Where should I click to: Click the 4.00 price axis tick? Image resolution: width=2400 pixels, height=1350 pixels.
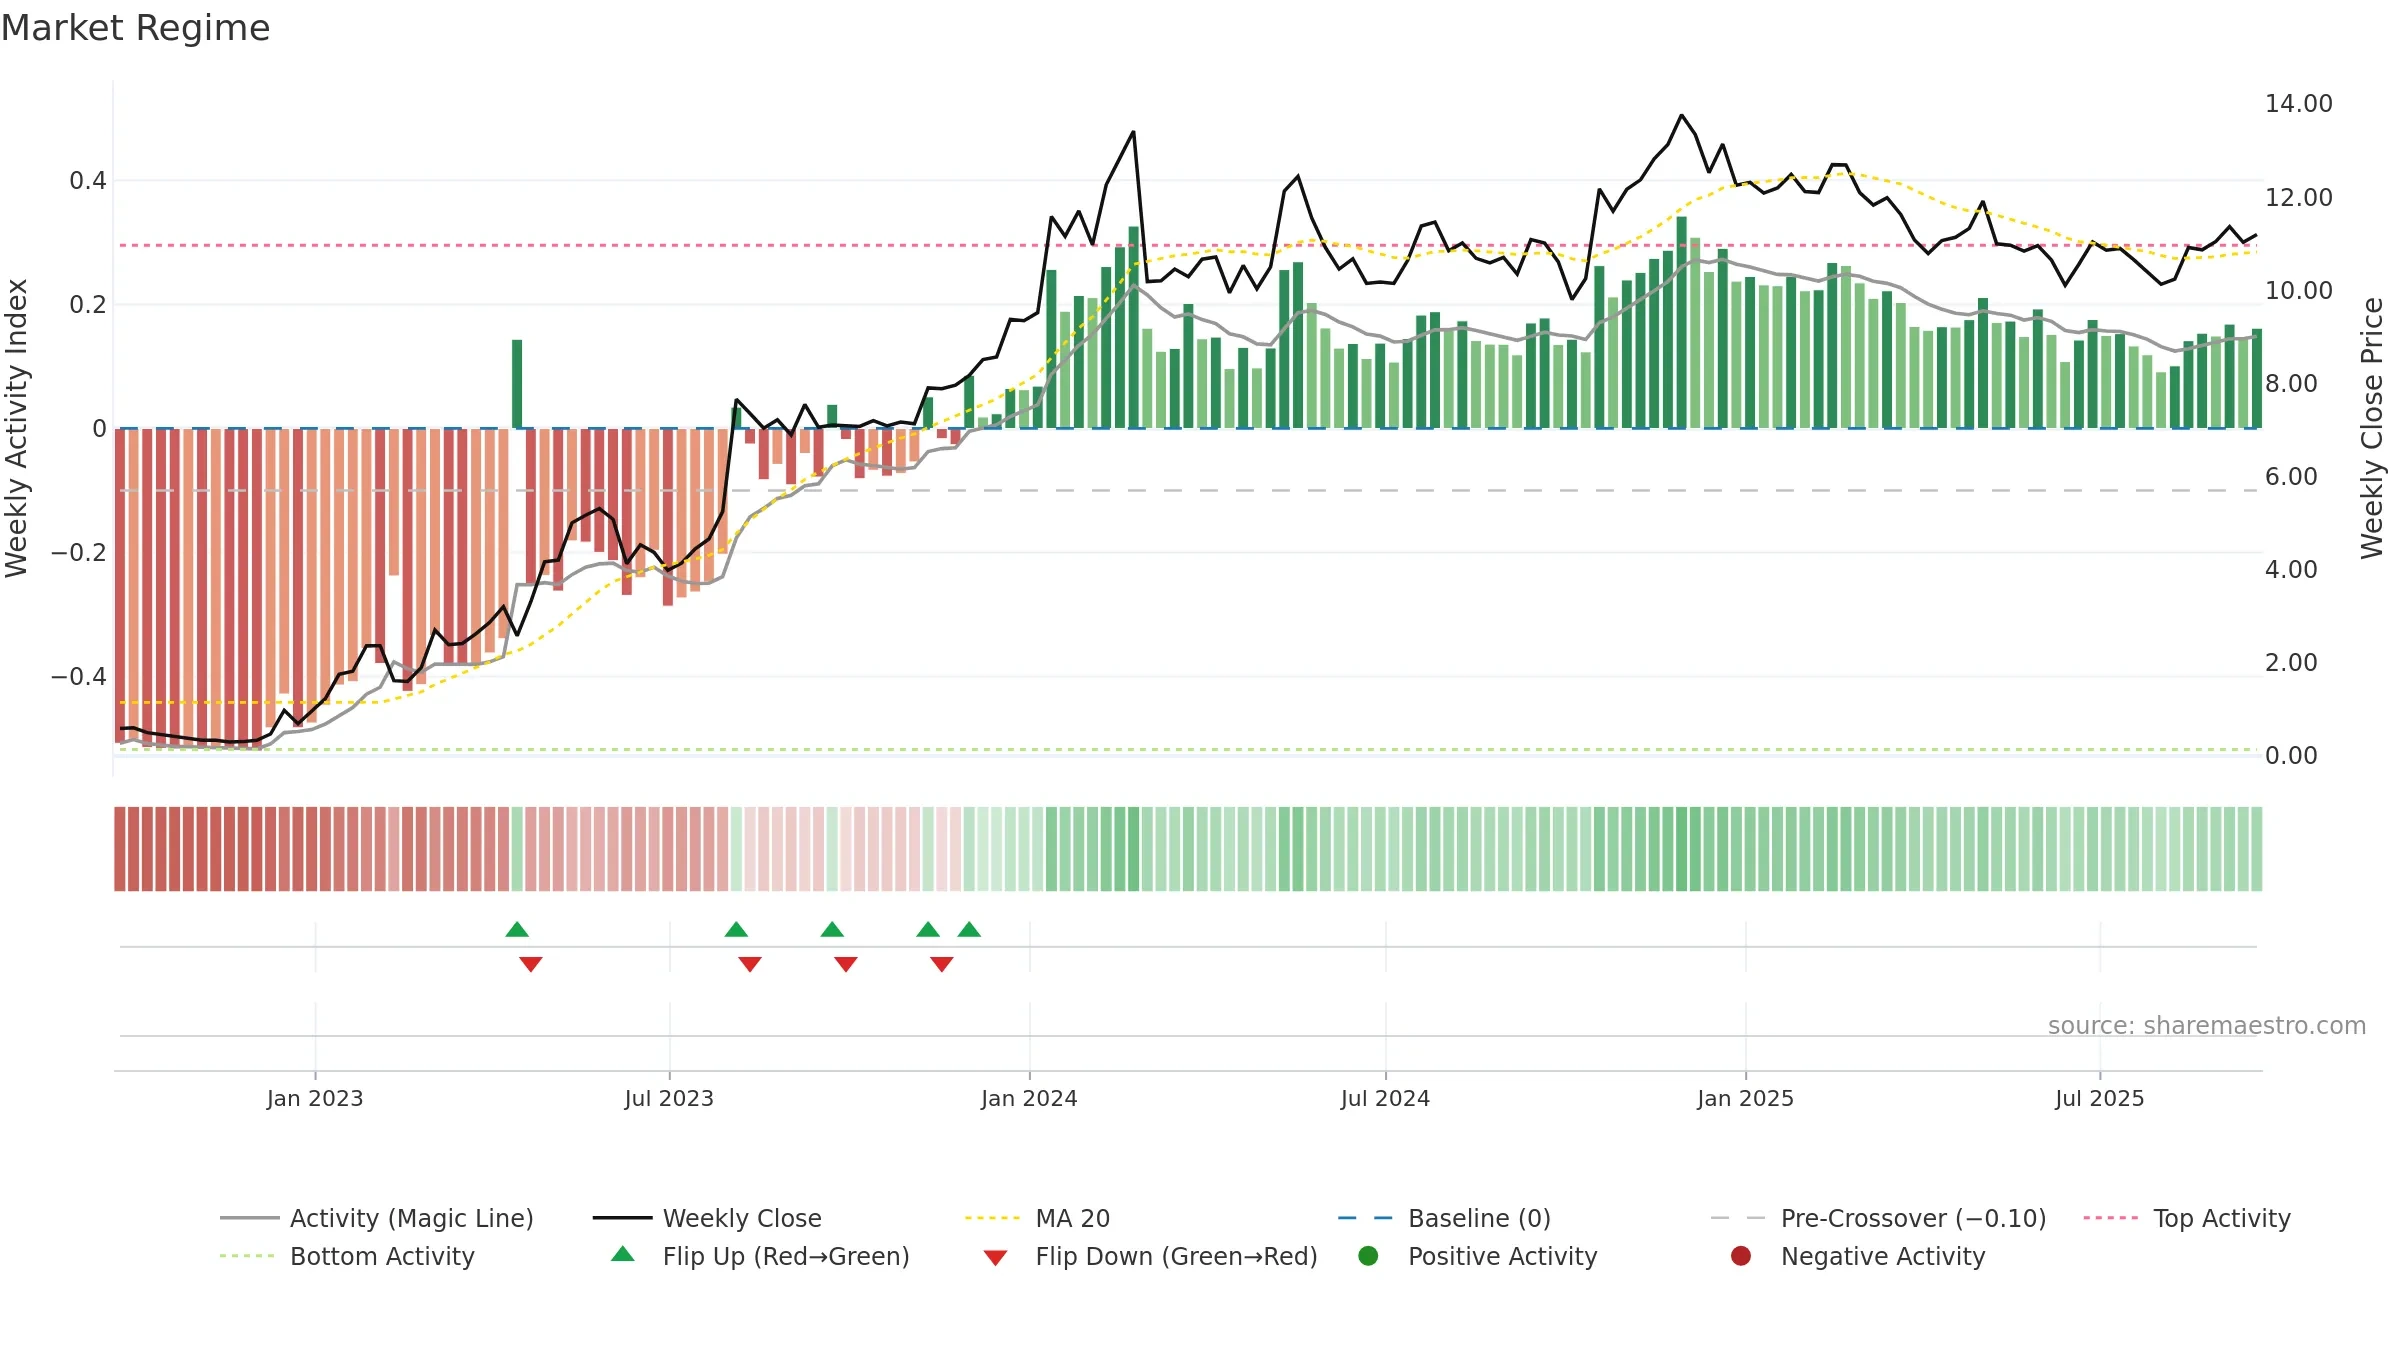click(x=2291, y=570)
